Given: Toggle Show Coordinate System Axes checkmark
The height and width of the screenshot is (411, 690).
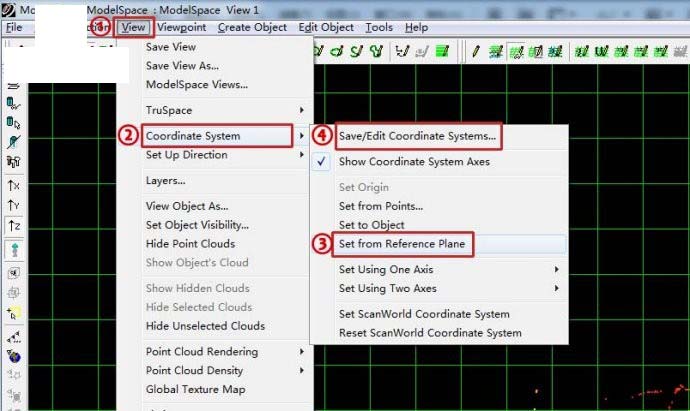Looking at the screenshot, I should 321,161.
